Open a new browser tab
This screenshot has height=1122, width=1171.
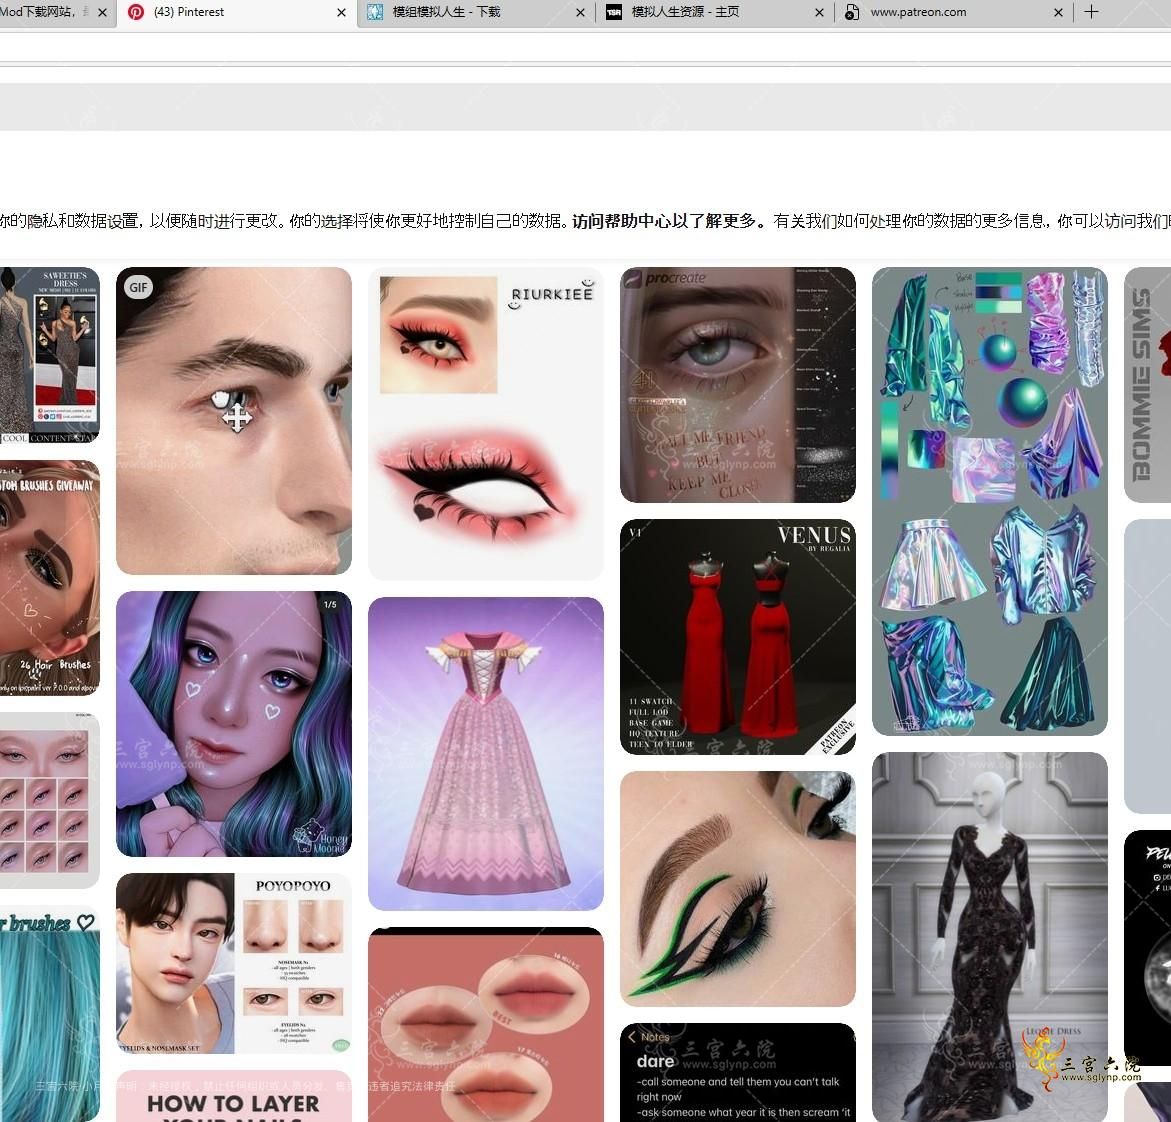tap(1091, 12)
